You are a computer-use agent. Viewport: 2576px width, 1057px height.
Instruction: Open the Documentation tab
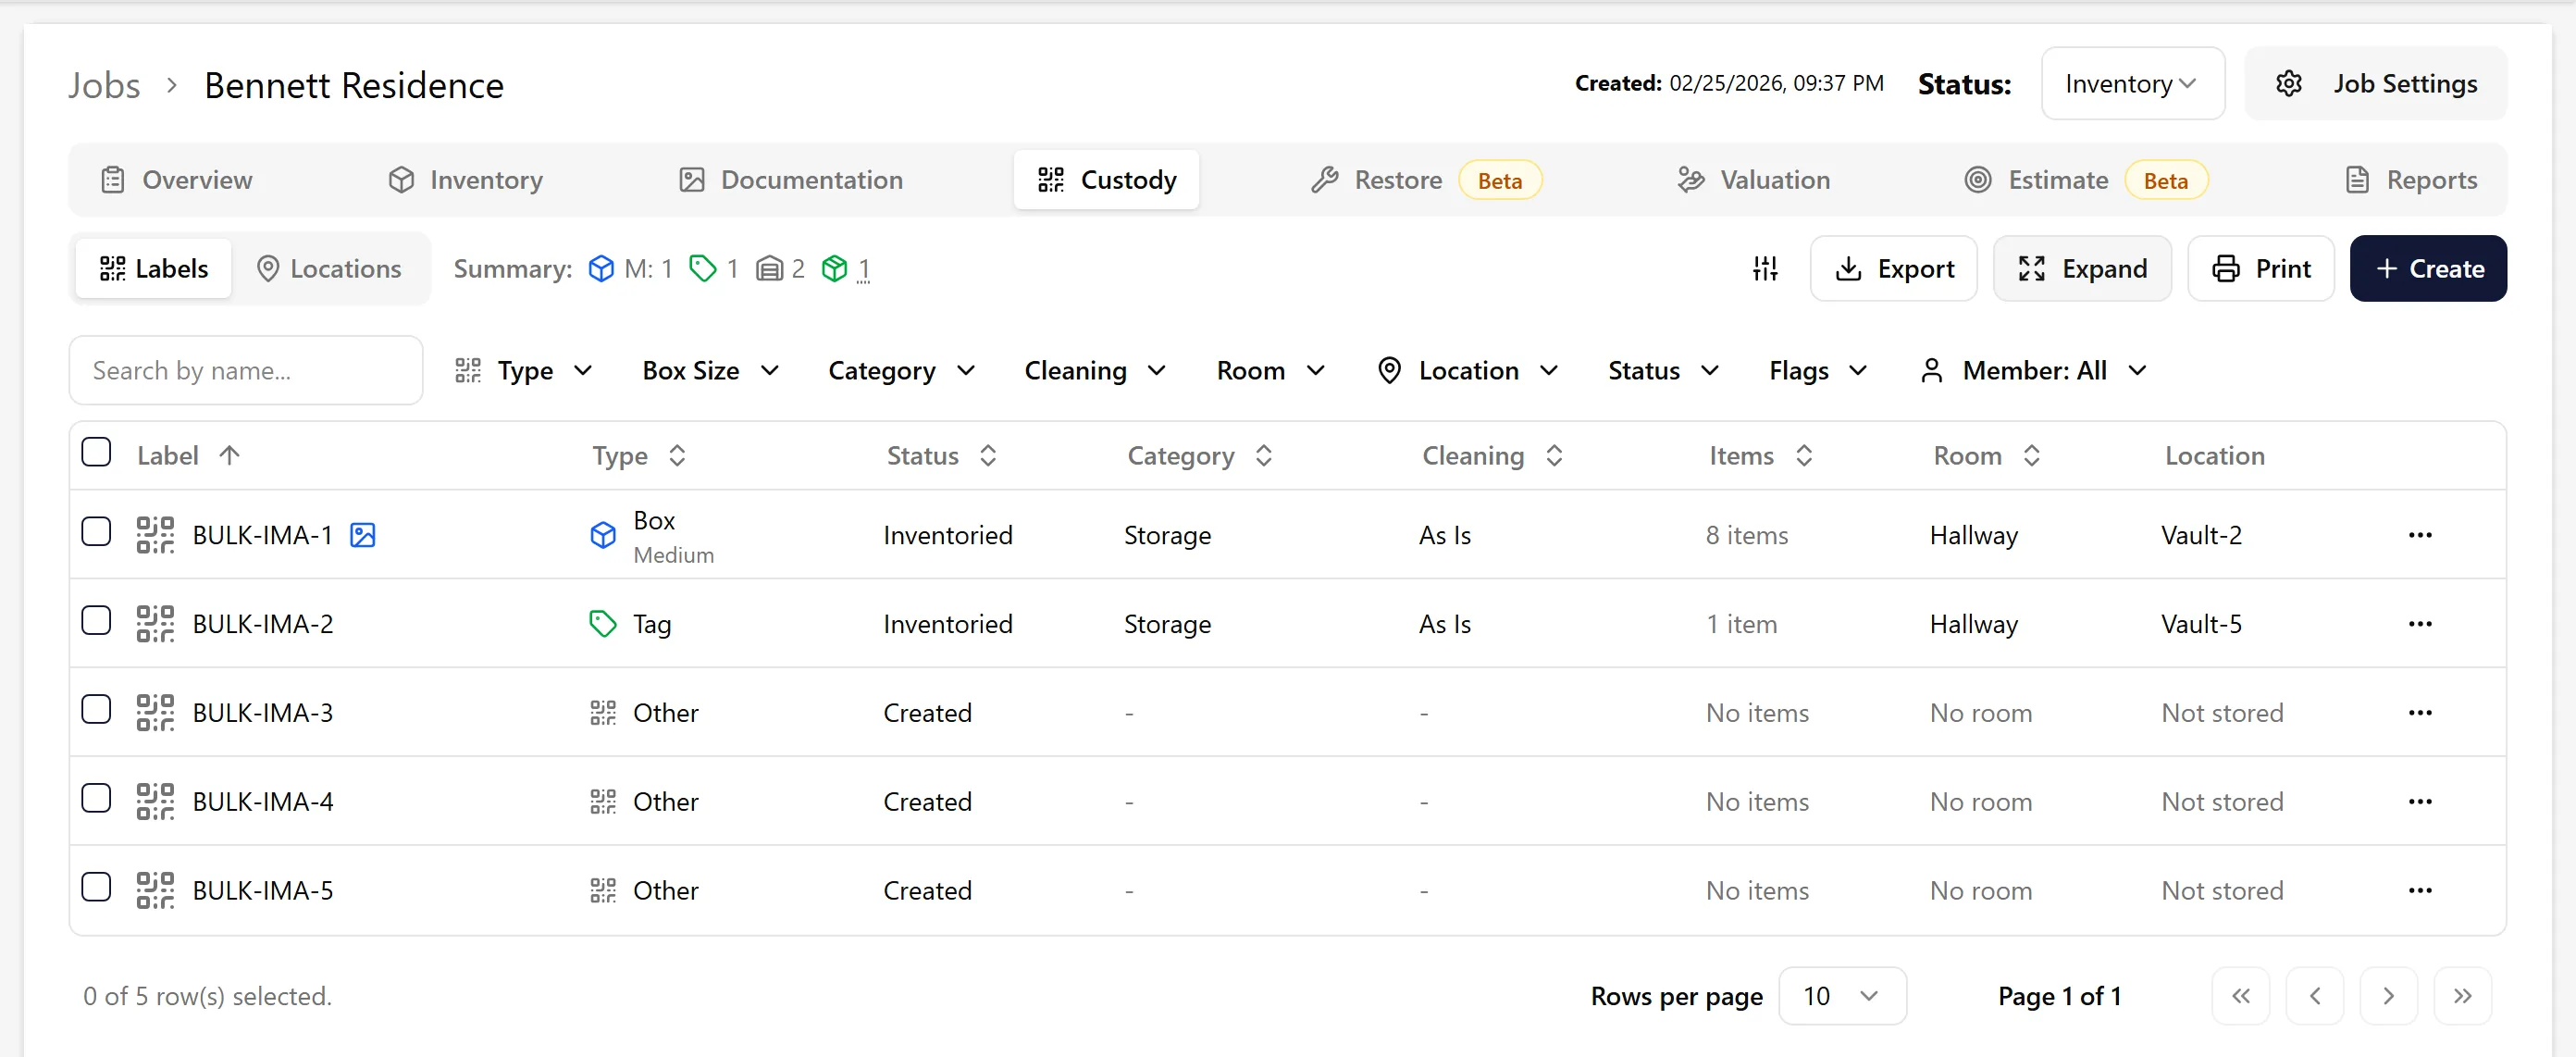click(x=791, y=180)
